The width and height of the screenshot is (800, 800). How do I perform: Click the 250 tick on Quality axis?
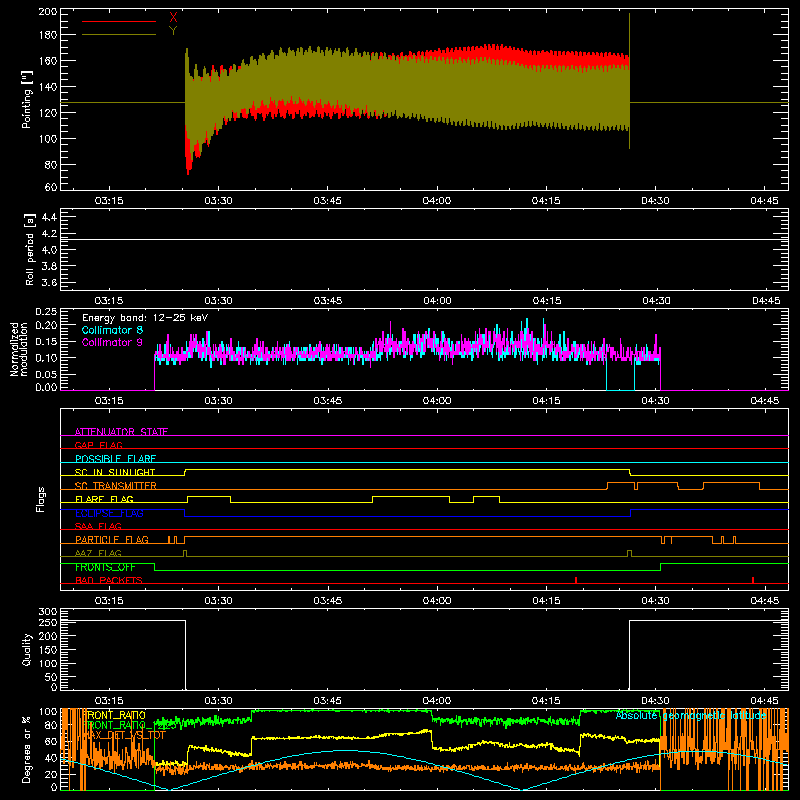pyautogui.click(x=48, y=623)
